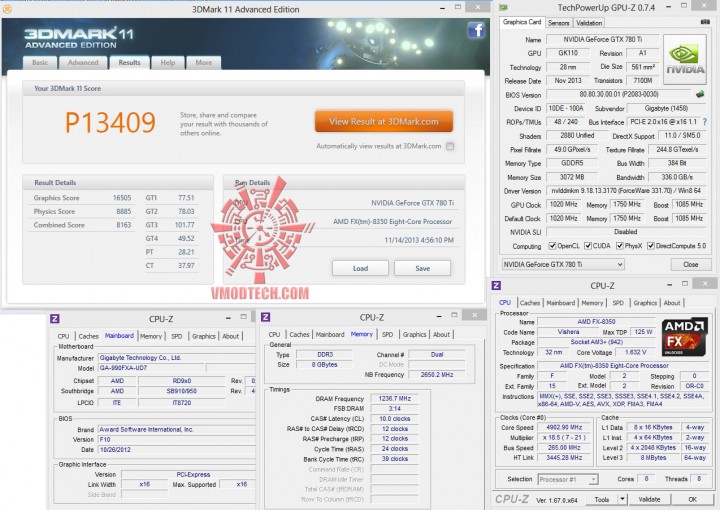Open Graphics tab in CPU-Z Mainboard window
This screenshot has width=720, height=510.
204,336
